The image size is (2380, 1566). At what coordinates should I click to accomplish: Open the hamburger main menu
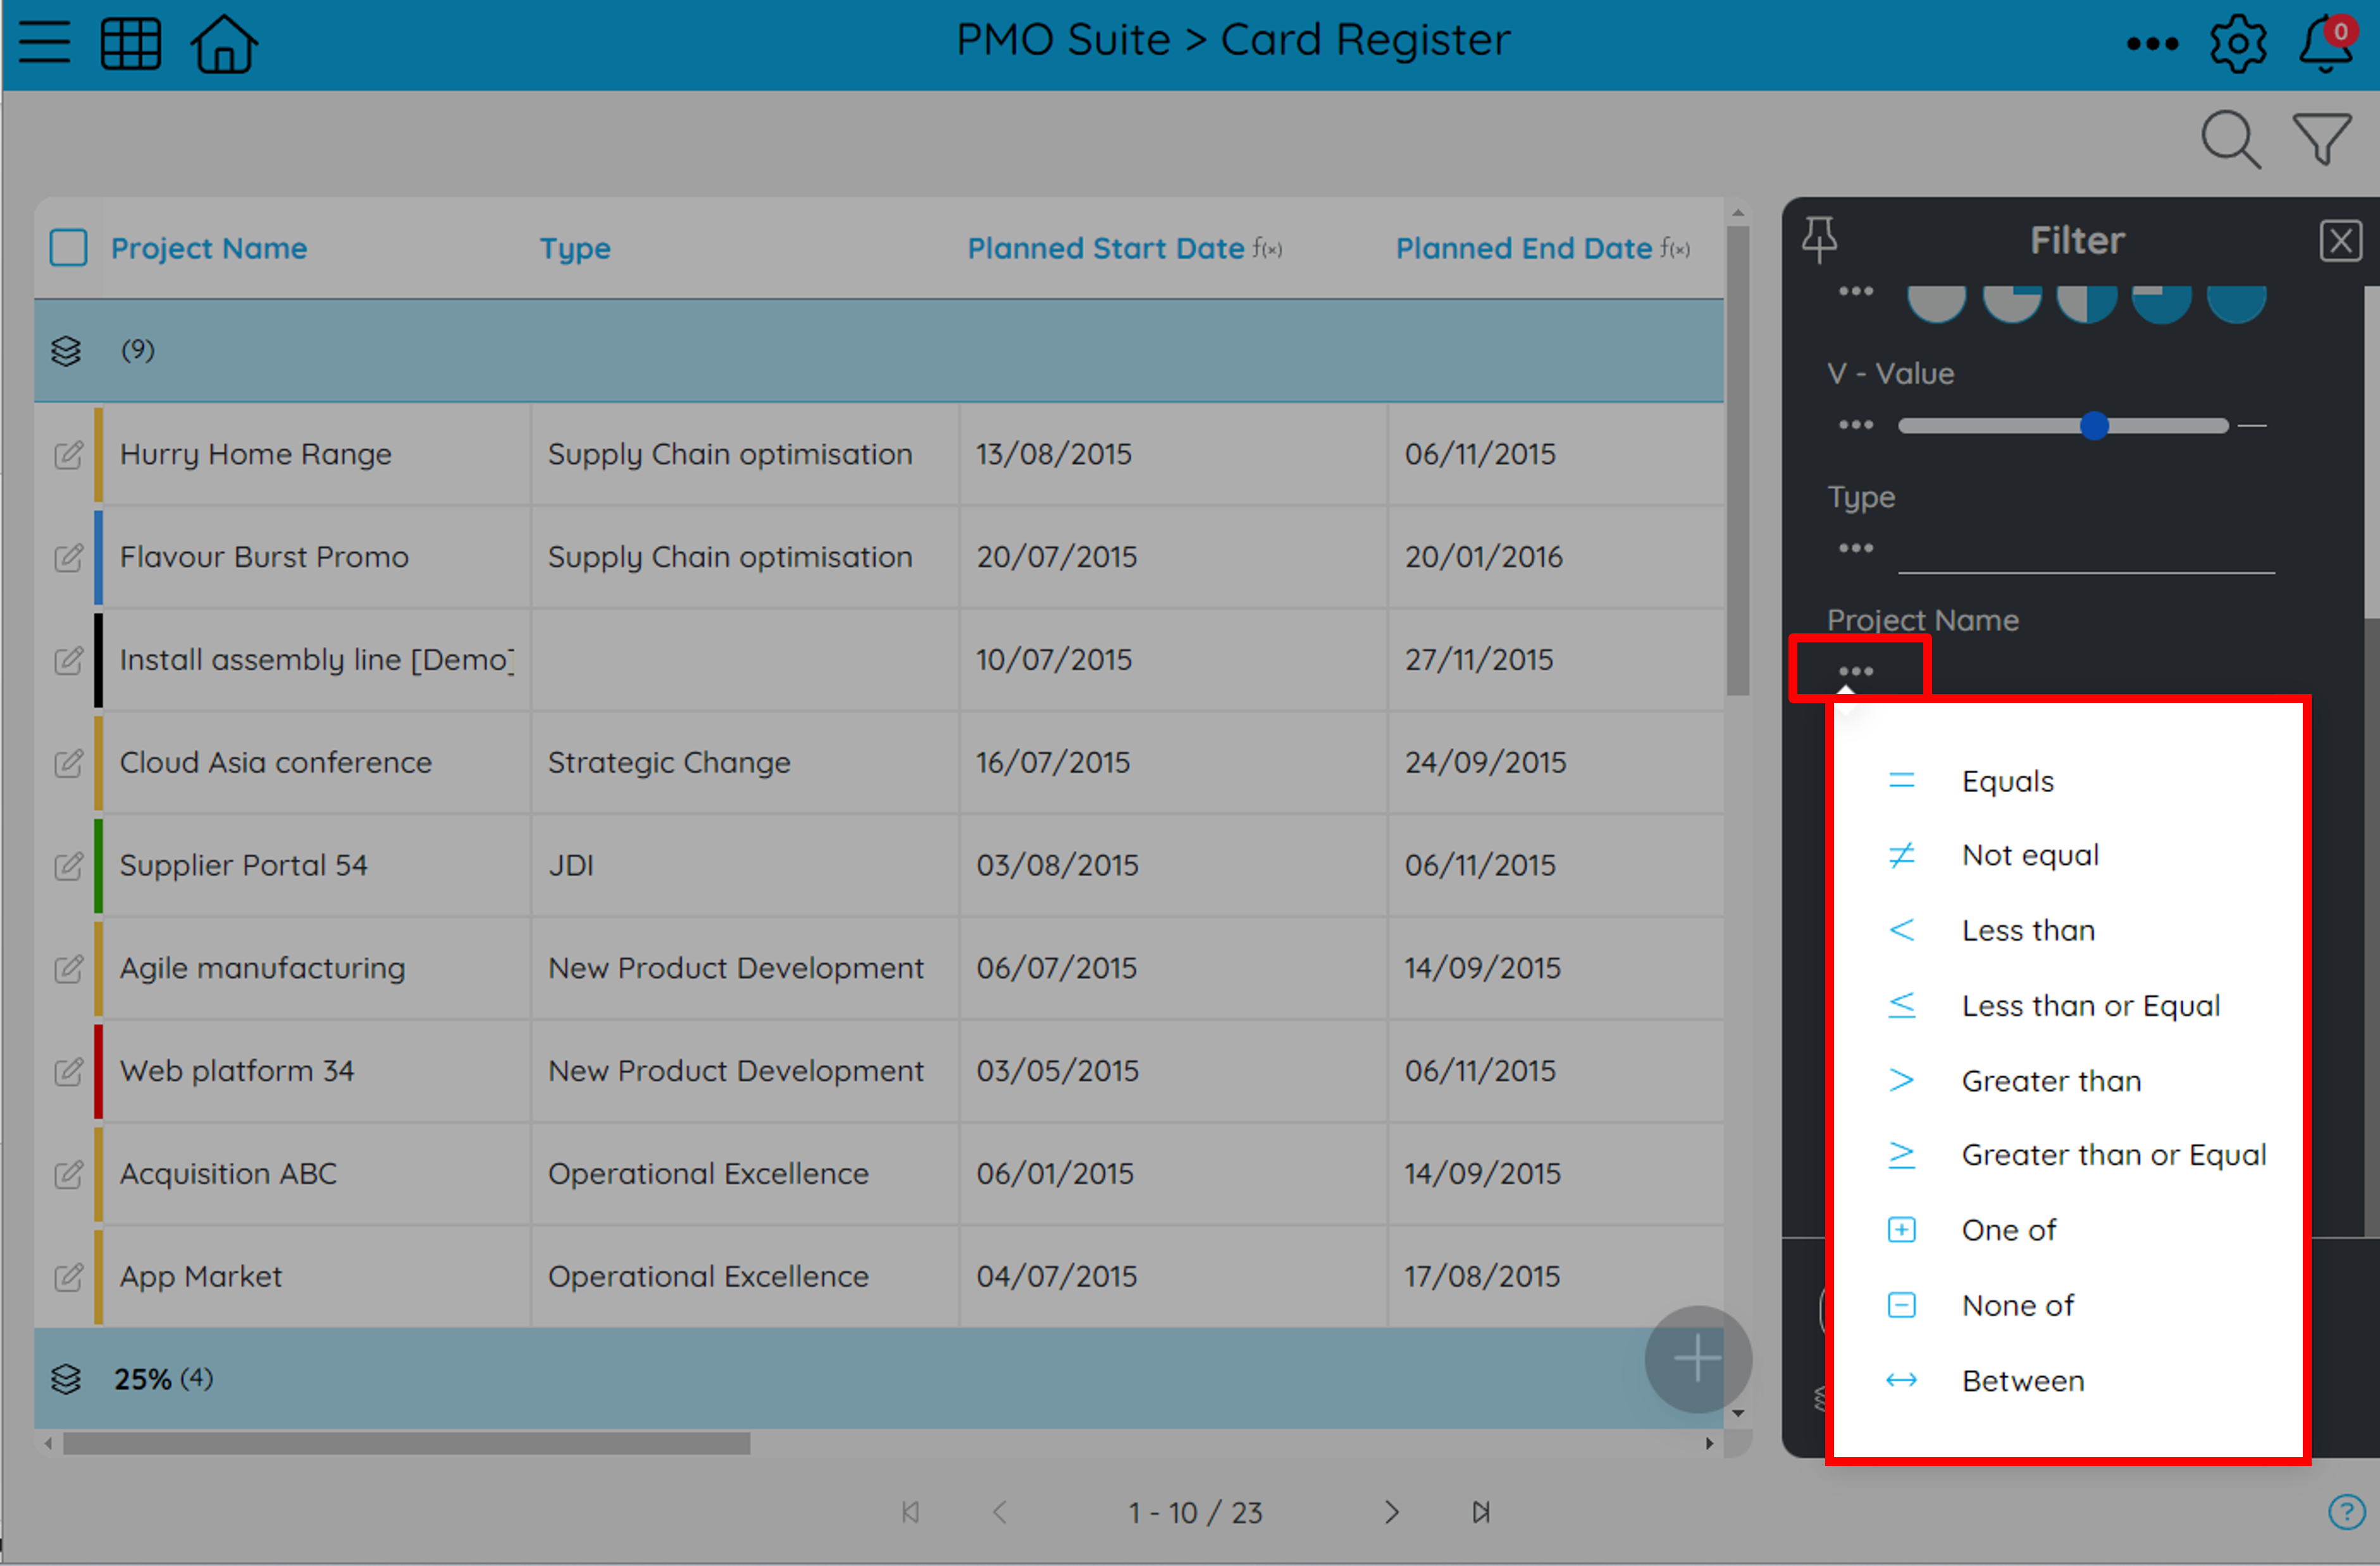44,43
